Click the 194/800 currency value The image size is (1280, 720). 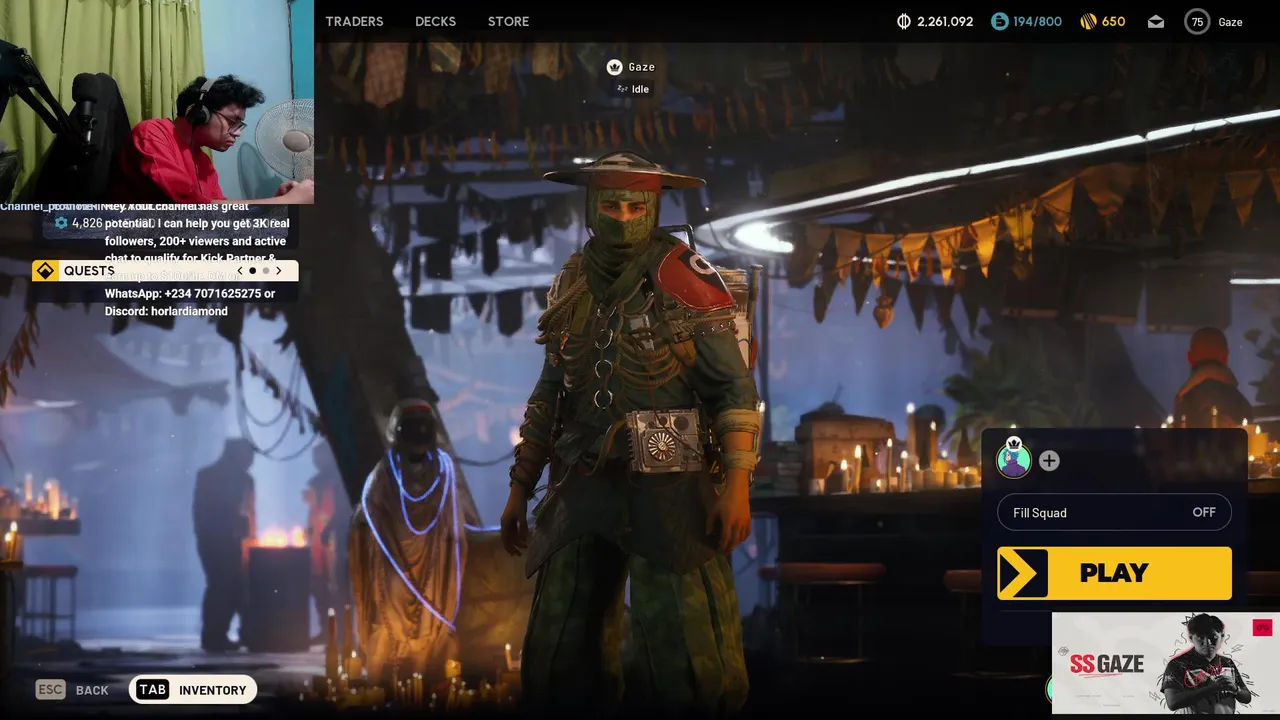(x=1037, y=21)
